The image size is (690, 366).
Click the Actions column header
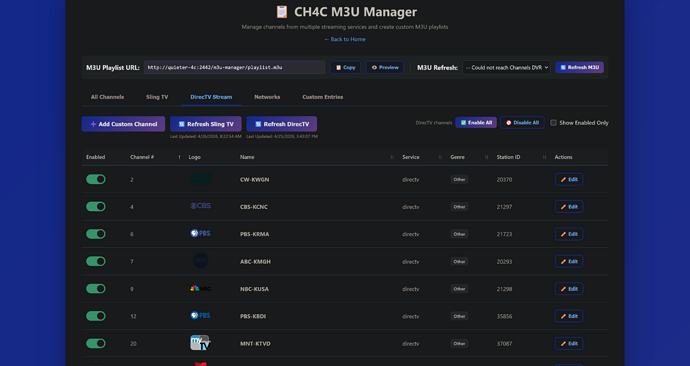coord(563,157)
